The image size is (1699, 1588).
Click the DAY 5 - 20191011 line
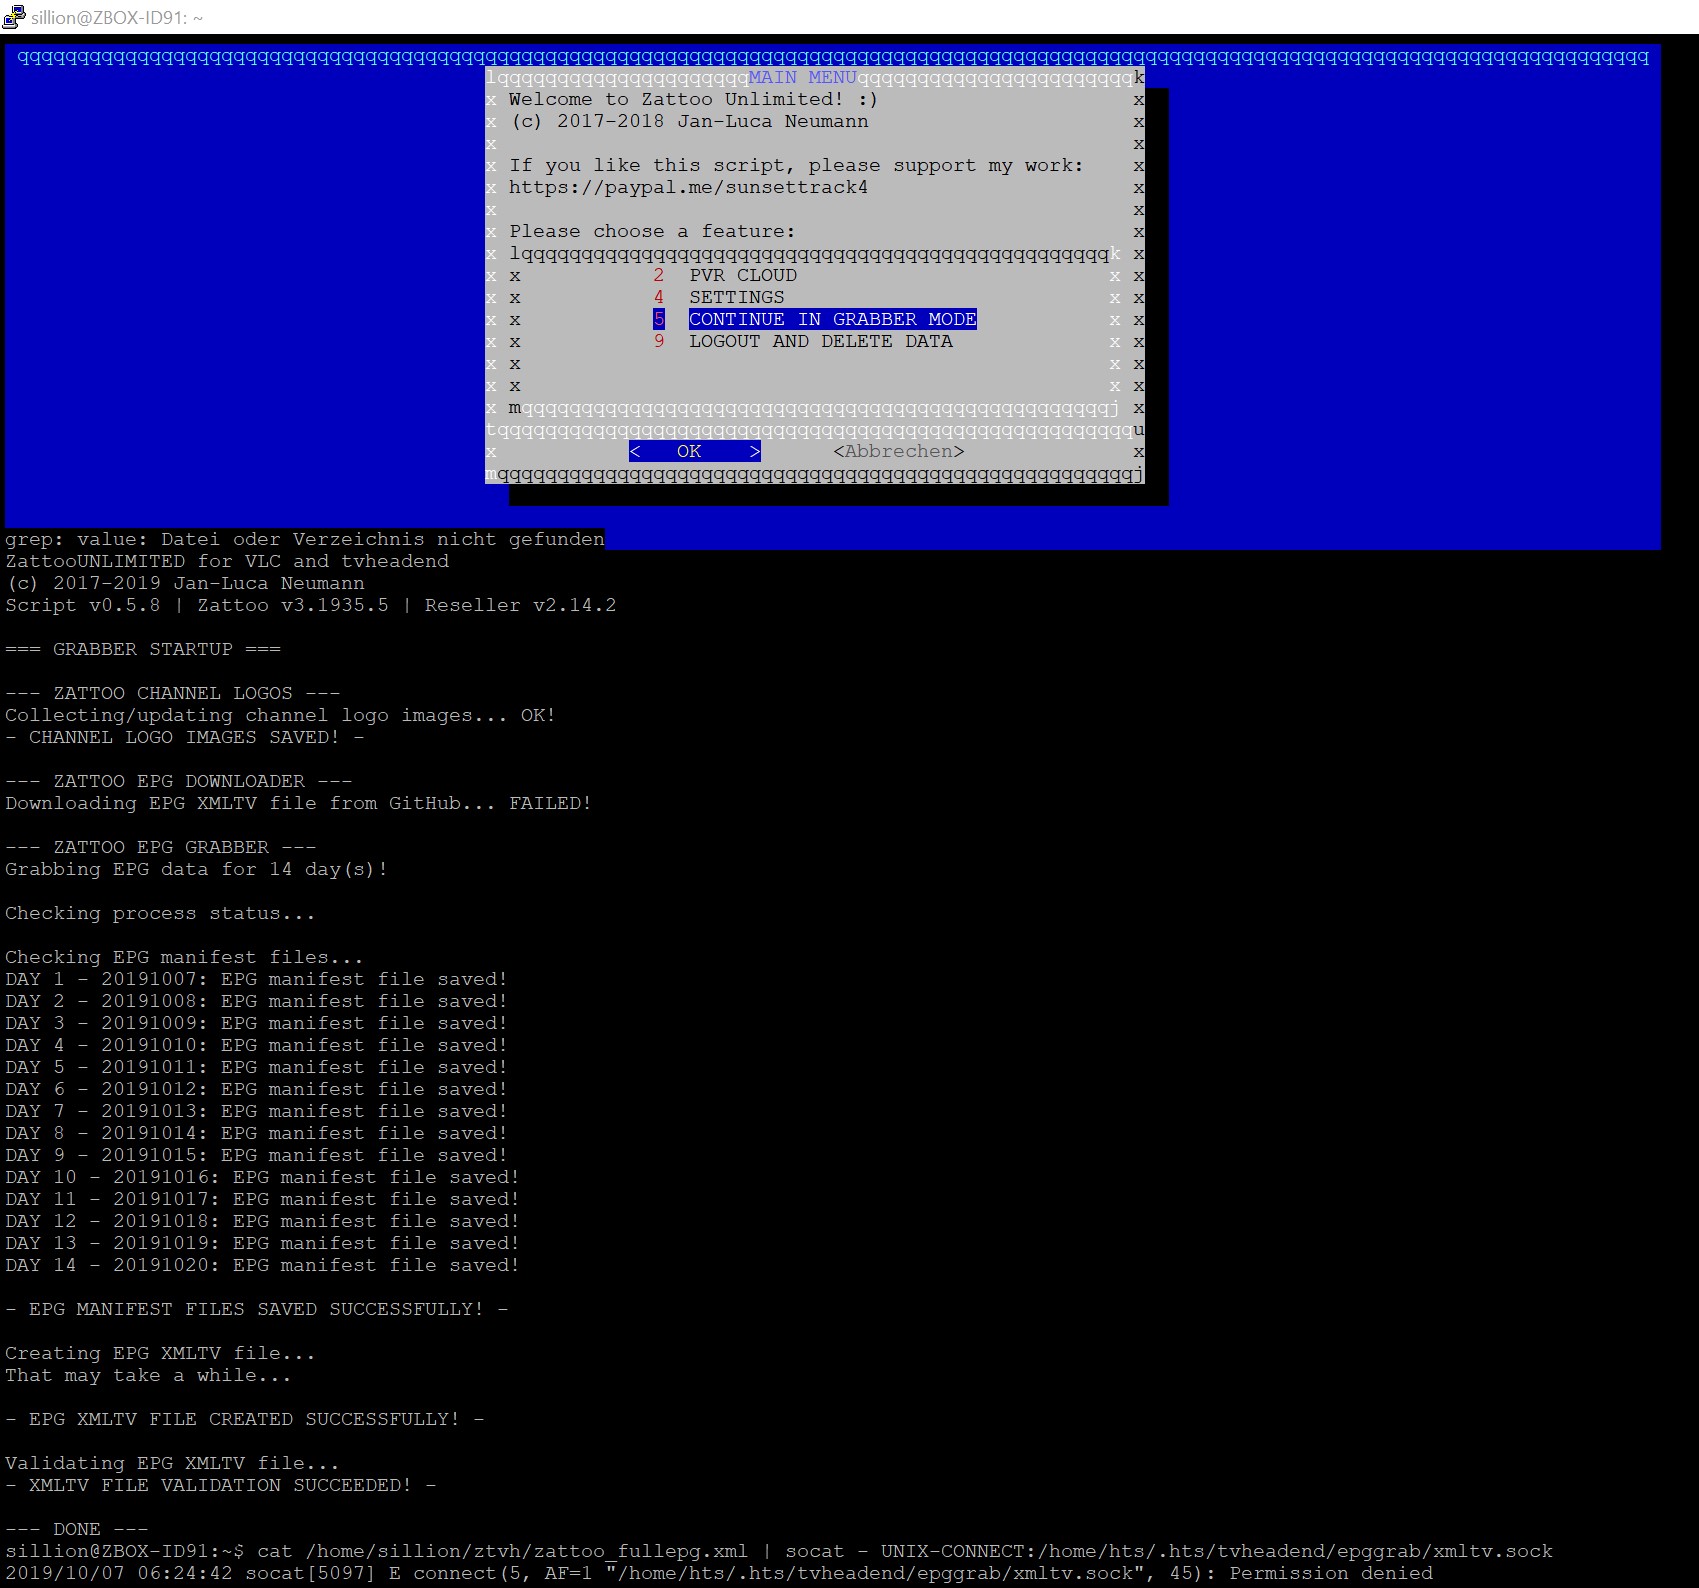click(256, 1068)
